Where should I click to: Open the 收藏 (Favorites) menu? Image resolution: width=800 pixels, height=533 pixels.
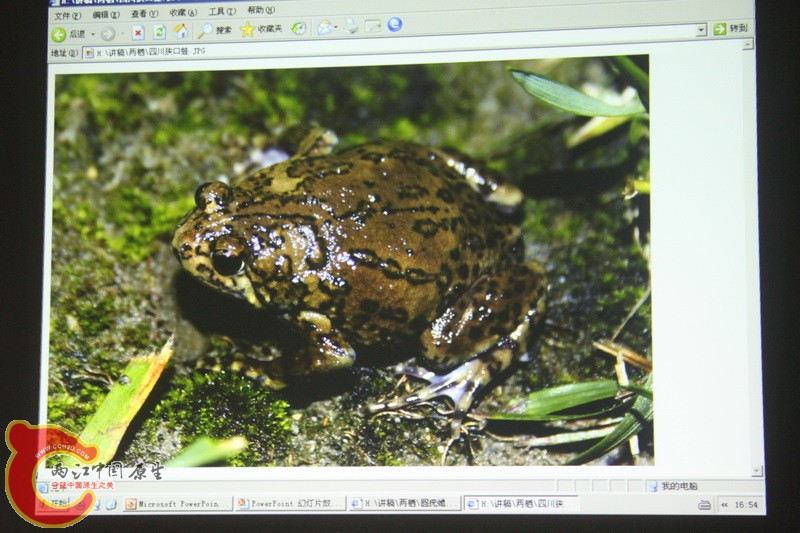tap(183, 12)
